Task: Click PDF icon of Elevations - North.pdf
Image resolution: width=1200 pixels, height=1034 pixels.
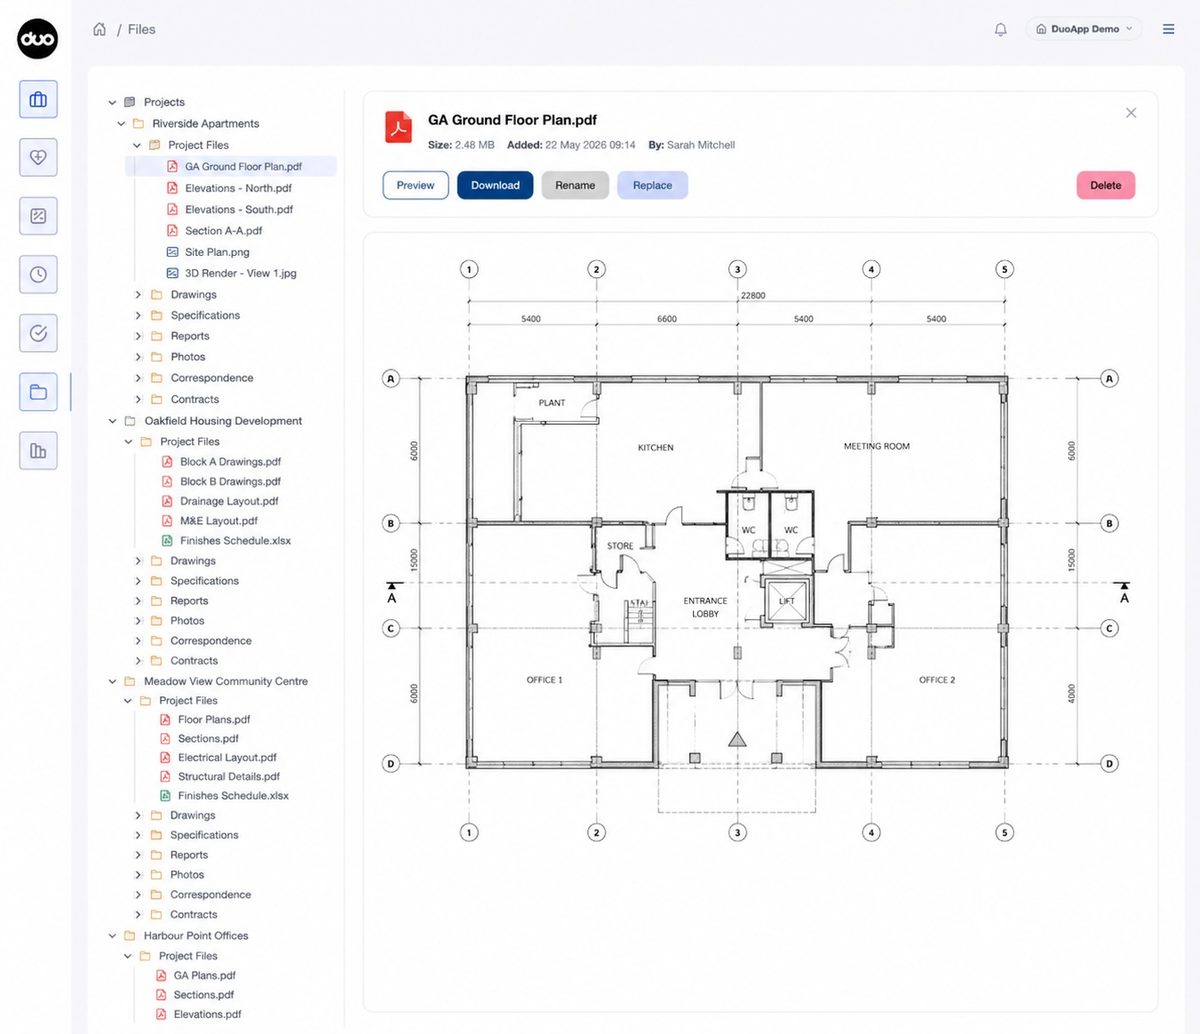Action: pyautogui.click(x=172, y=188)
